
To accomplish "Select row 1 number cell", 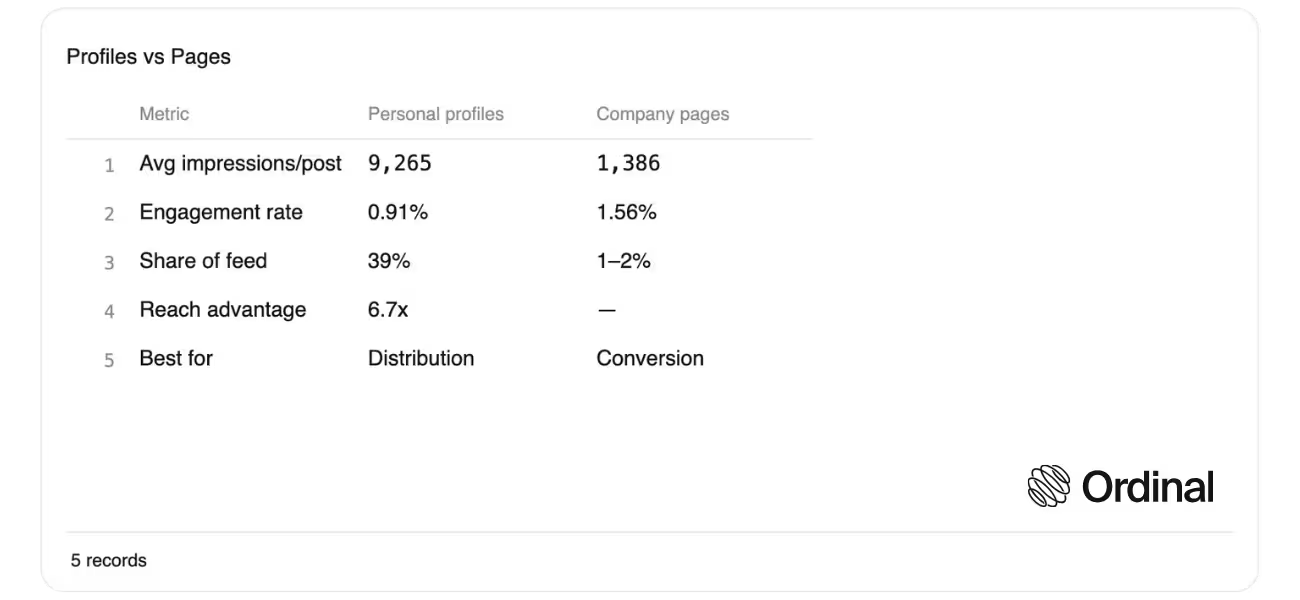I will 110,165.
